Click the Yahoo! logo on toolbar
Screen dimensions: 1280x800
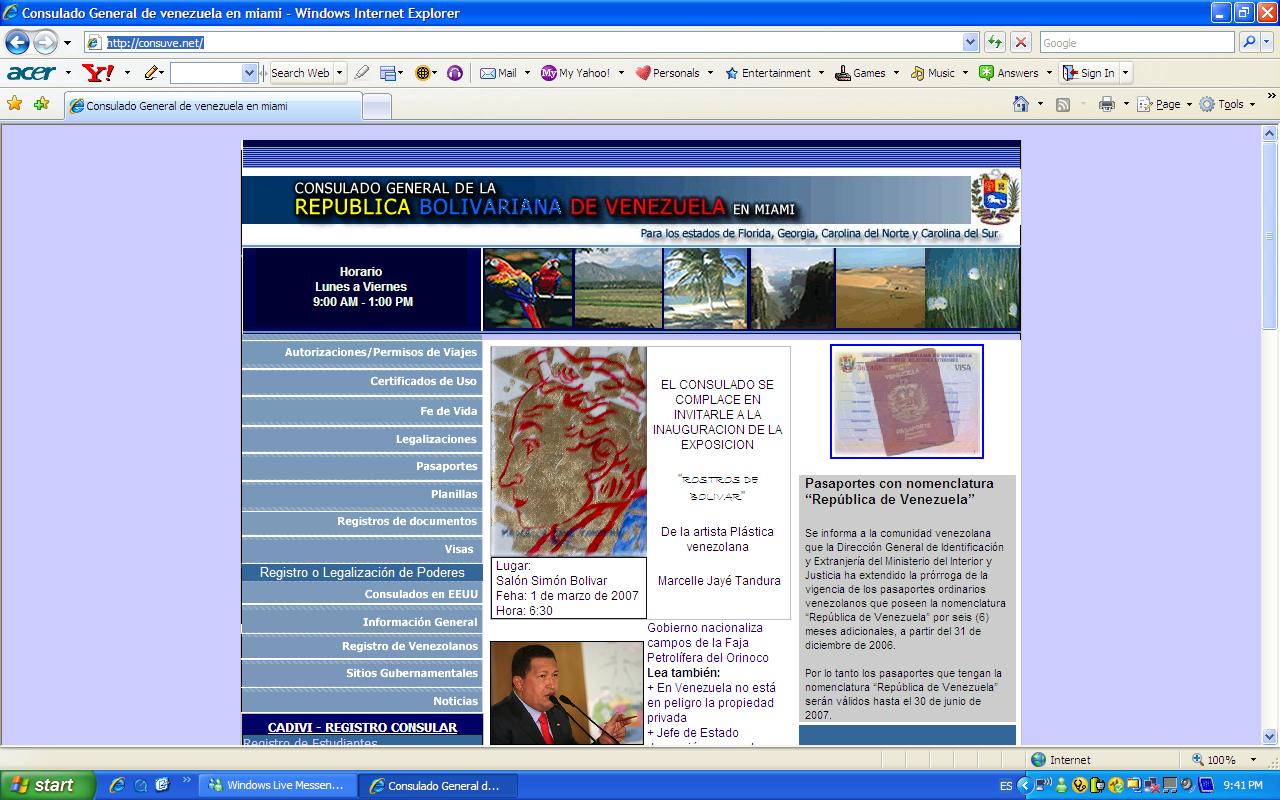pyautogui.click(x=98, y=73)
